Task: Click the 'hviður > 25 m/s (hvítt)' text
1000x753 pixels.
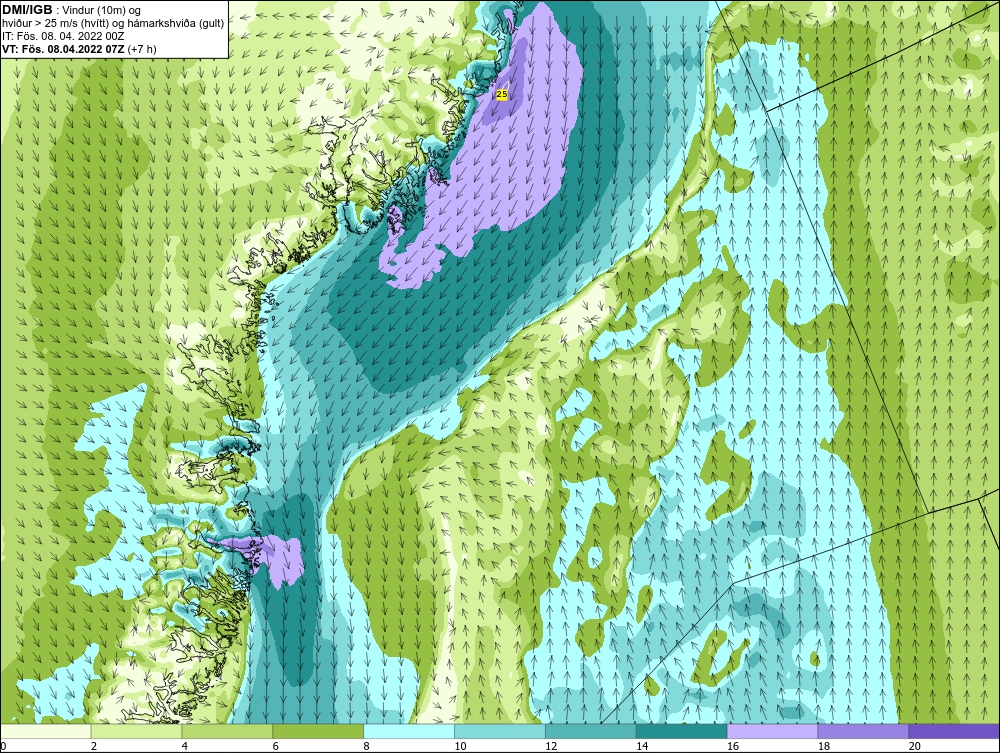Action: tap(53, 23)
